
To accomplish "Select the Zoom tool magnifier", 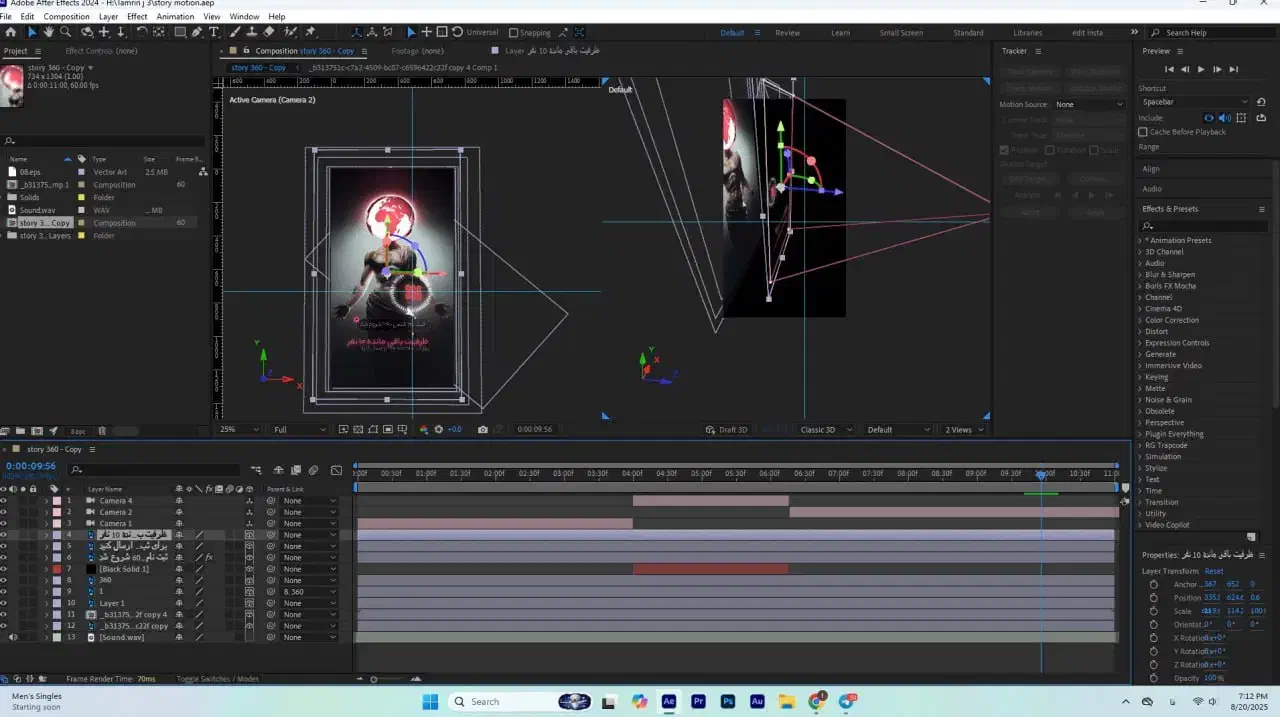I will click(x=65, y=32).
